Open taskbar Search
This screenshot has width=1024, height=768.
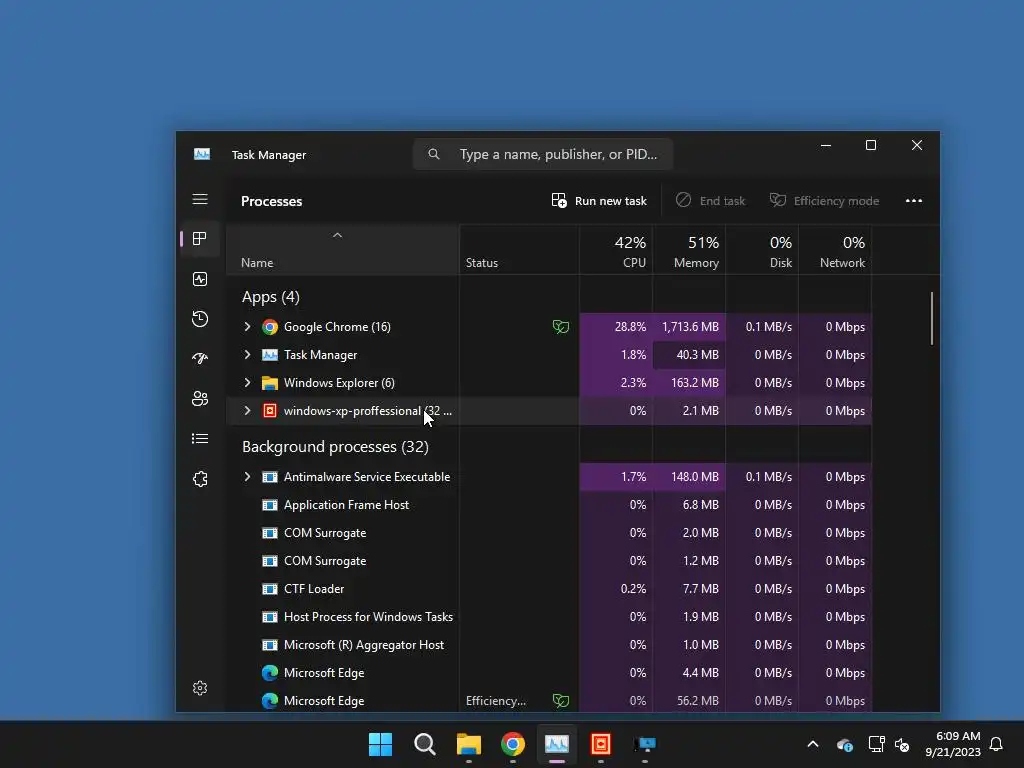pos(424,744)
